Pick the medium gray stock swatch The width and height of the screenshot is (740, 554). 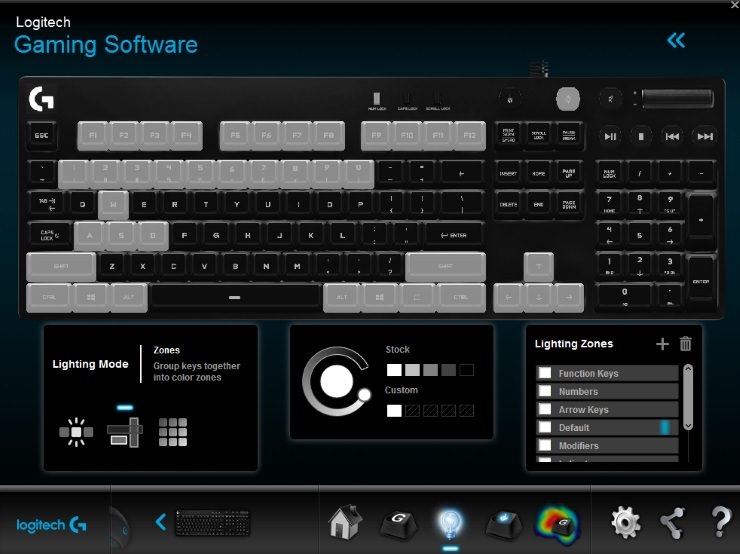point(430,370)
